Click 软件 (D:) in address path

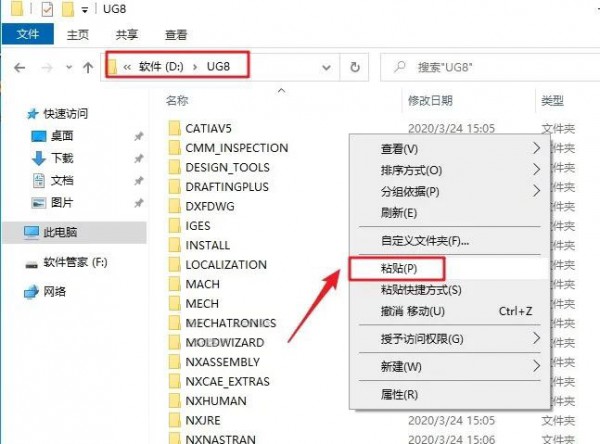pyautogui.click(x=161, y=67)
